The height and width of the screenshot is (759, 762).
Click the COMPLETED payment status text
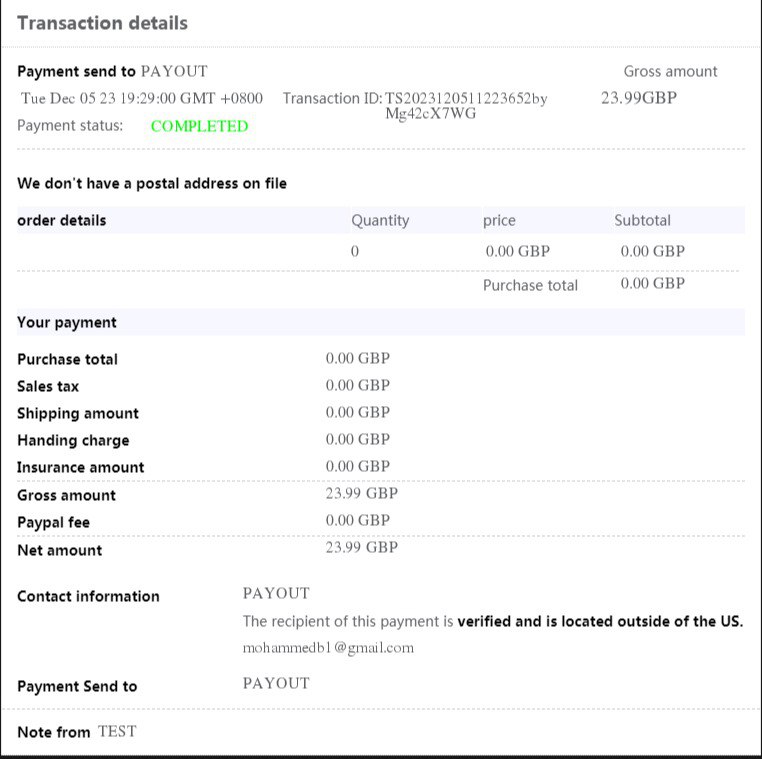coord(199,126)
